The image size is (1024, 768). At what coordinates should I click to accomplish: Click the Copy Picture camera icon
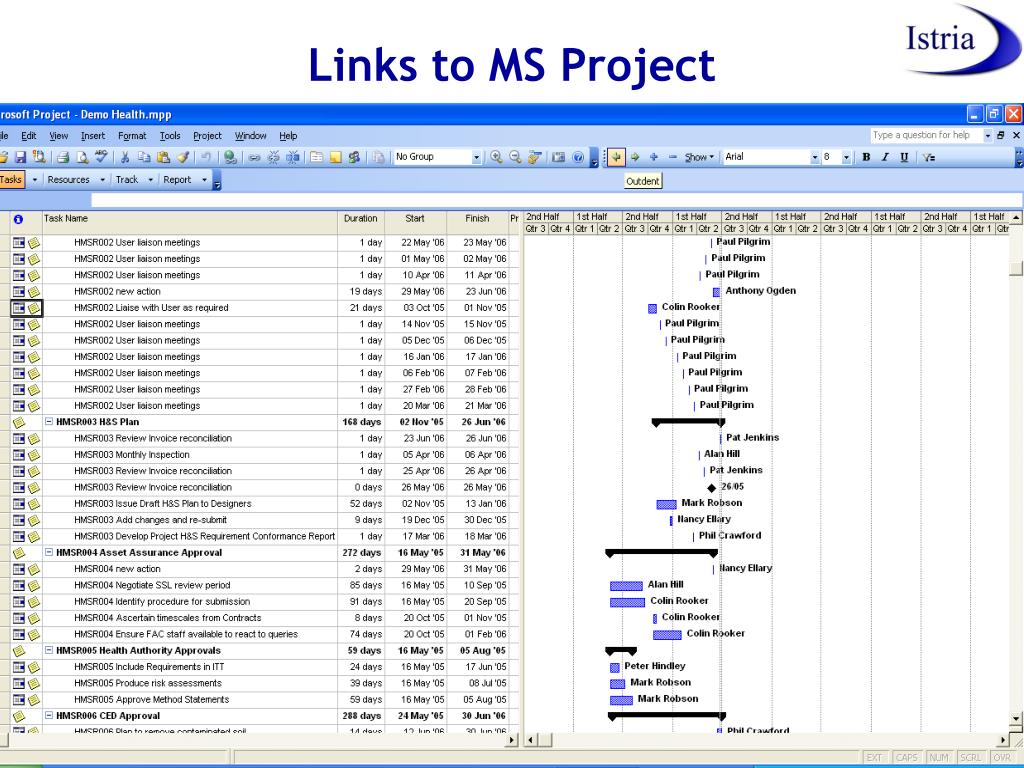pyautogui.click(x=558, y=157)
